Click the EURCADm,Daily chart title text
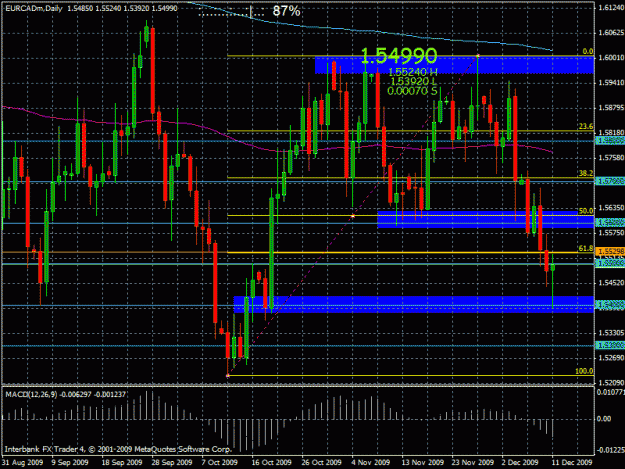The image size is (625, 469). (x=34, y=8)
